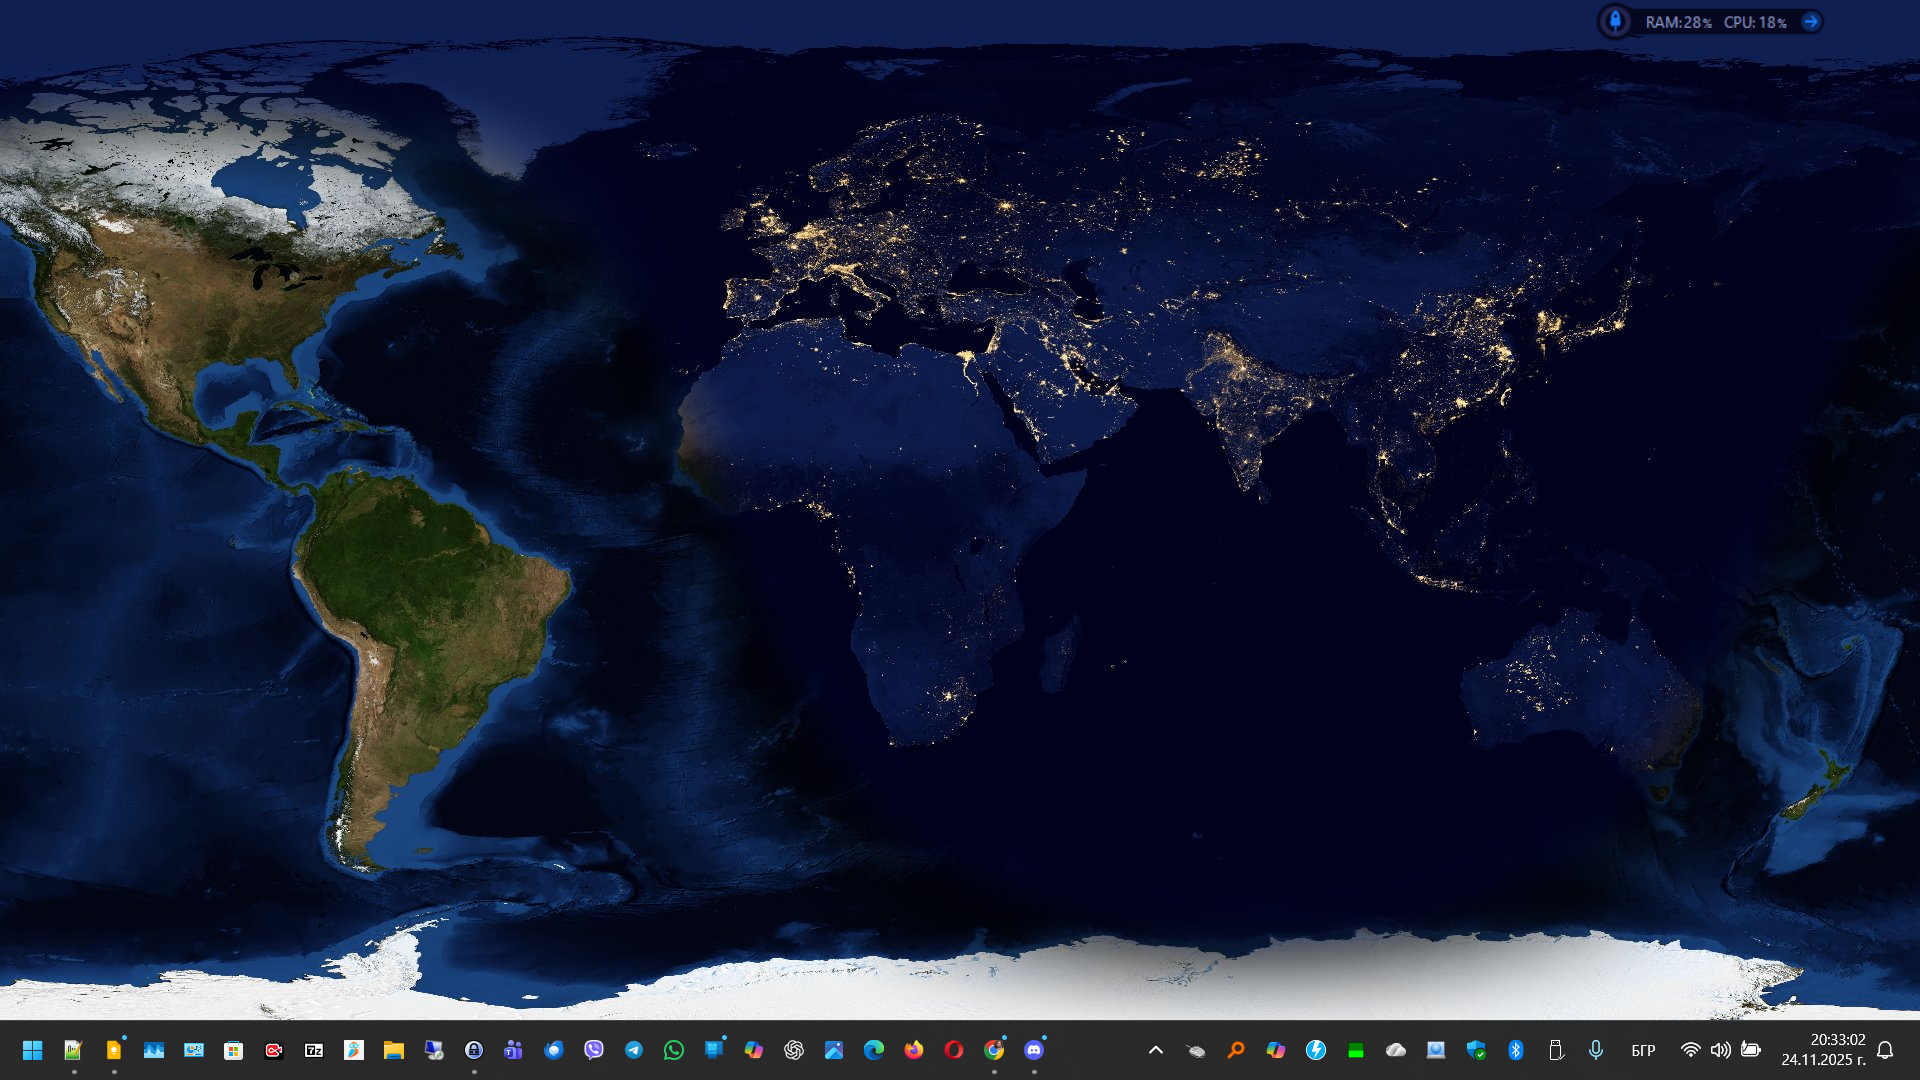Switch to Discord on the taskbar
The image size is (1920, 1080).
[1034, 1050]
